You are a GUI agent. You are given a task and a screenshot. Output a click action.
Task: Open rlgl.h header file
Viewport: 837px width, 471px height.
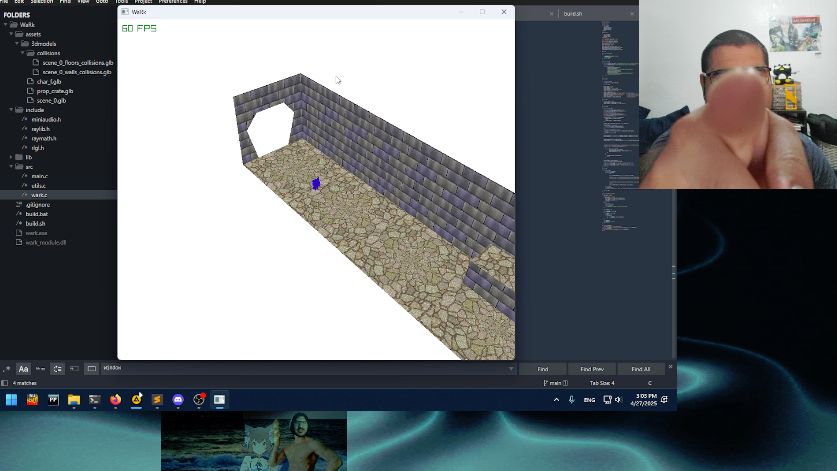pos(37,148)
